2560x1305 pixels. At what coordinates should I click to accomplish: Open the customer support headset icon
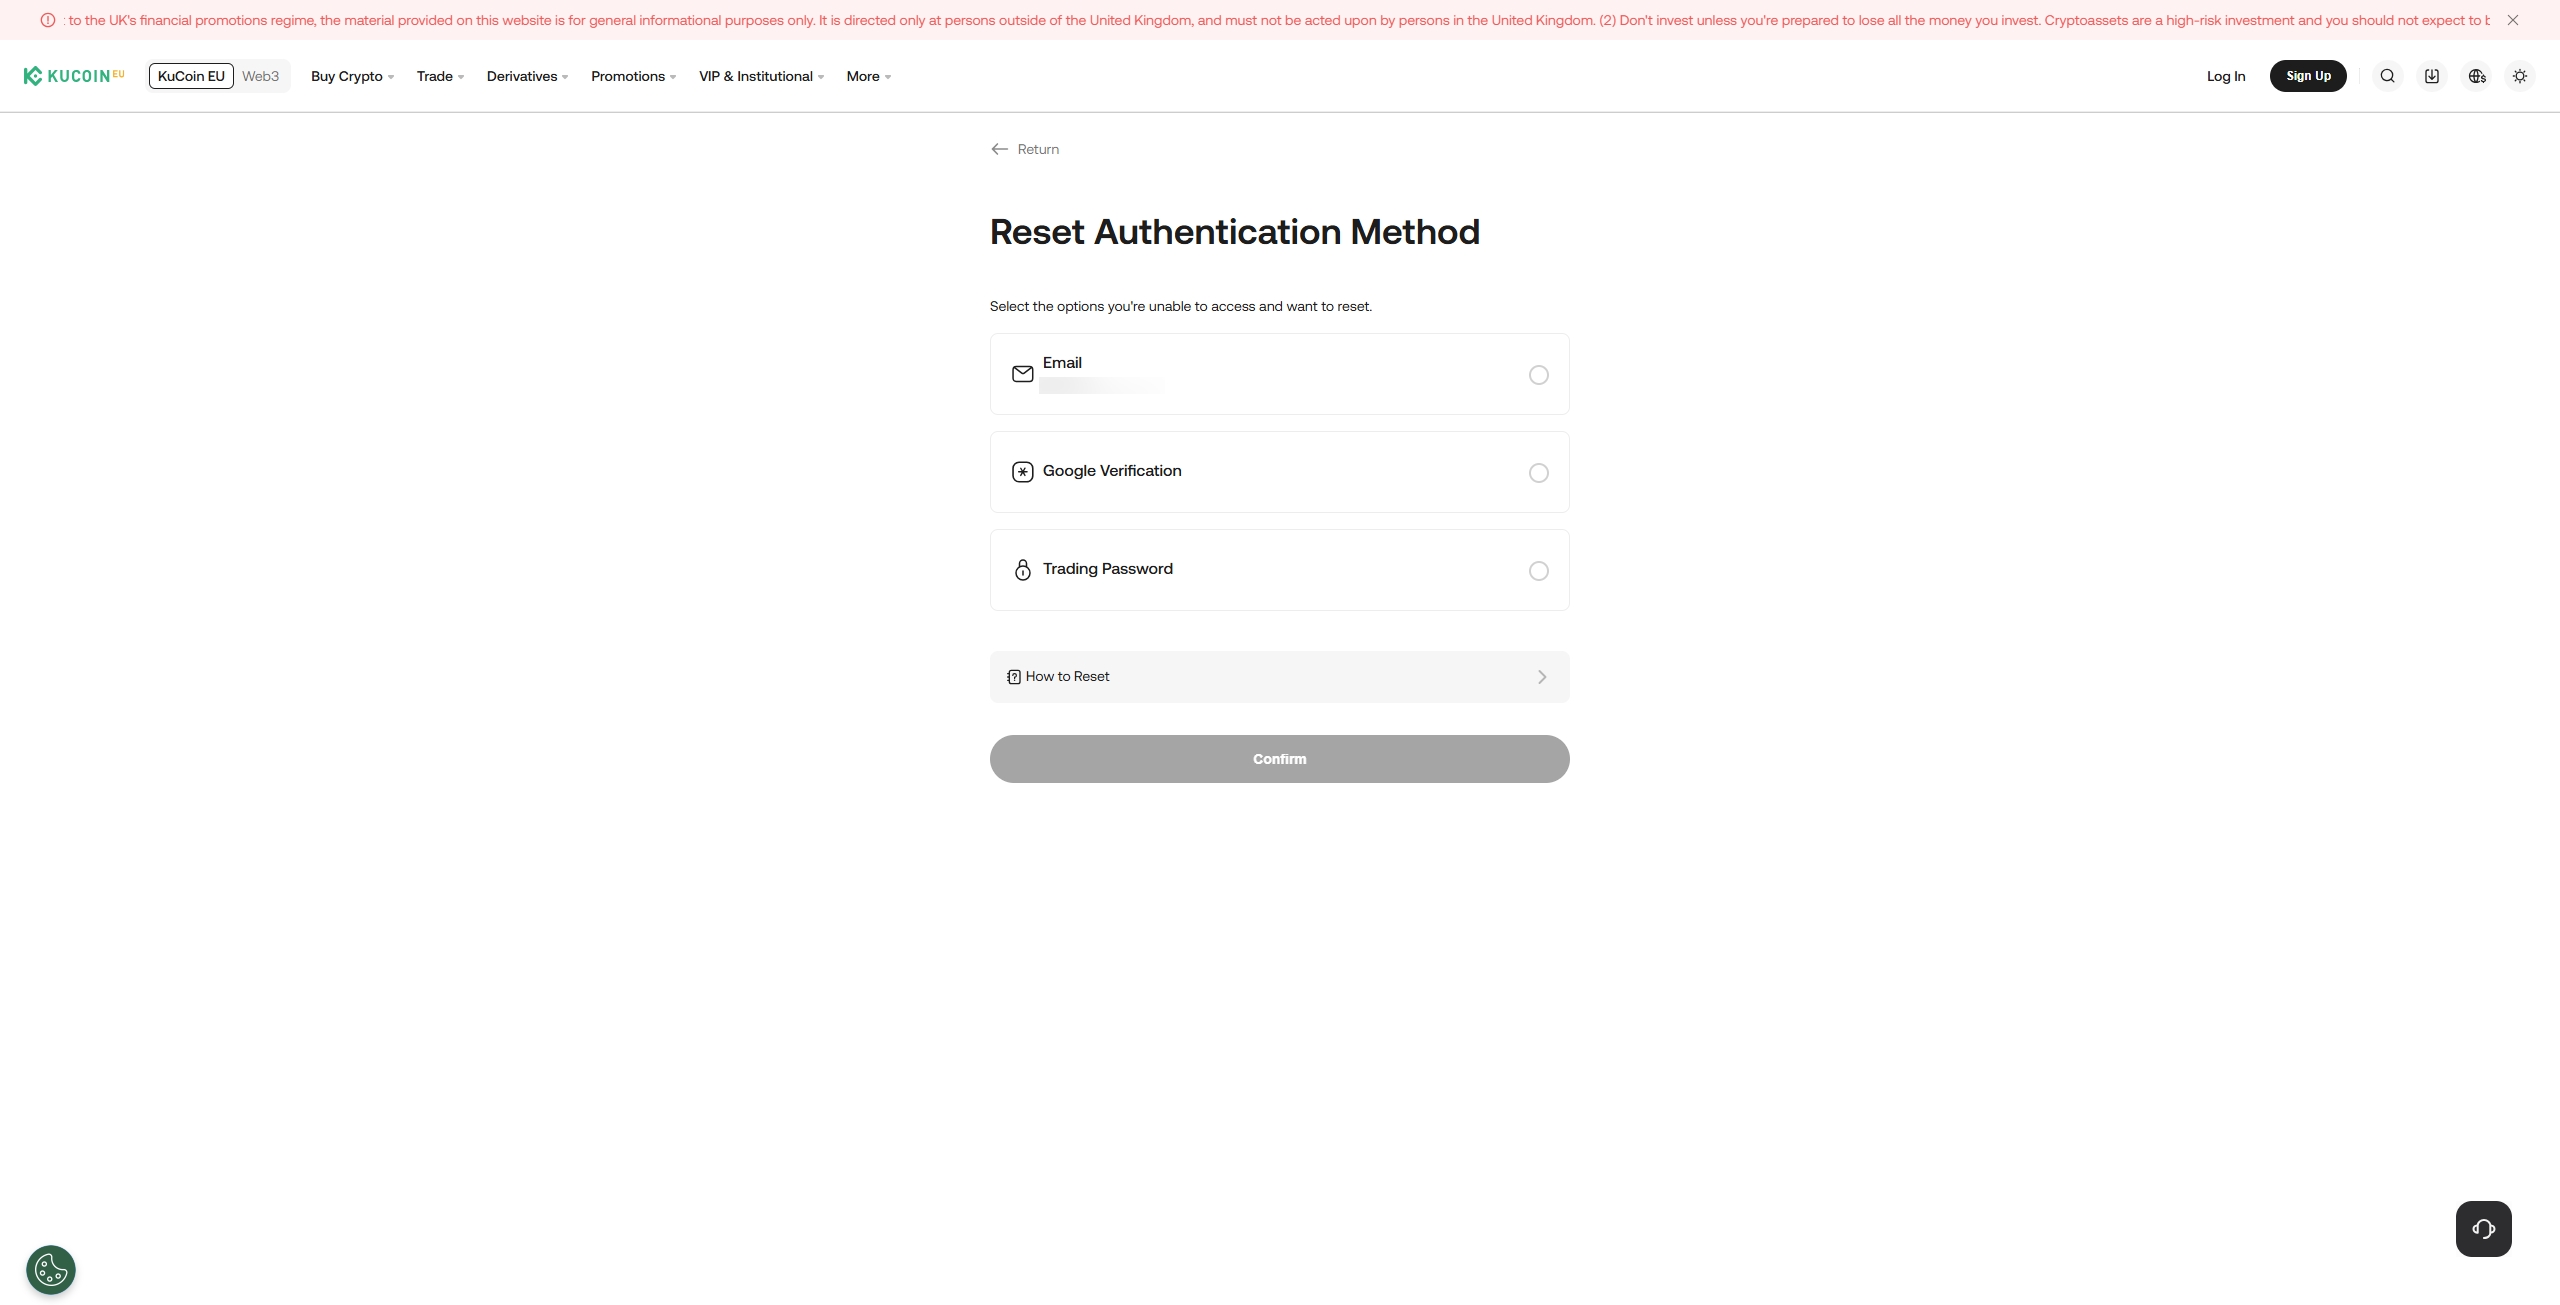[2483, 1229]
